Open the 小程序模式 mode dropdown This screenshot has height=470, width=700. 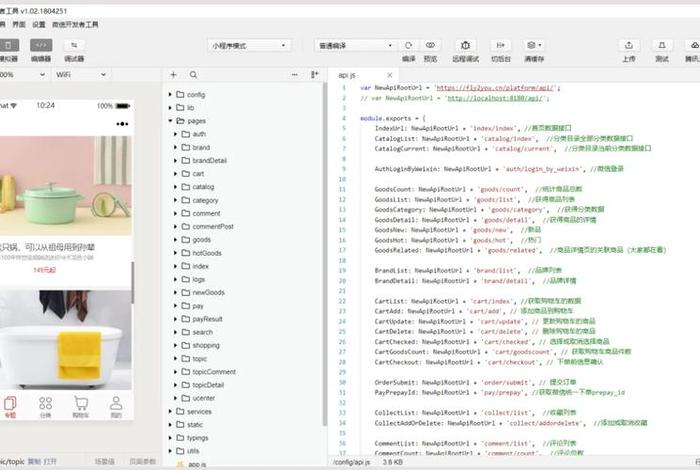[x=248, y=45]
